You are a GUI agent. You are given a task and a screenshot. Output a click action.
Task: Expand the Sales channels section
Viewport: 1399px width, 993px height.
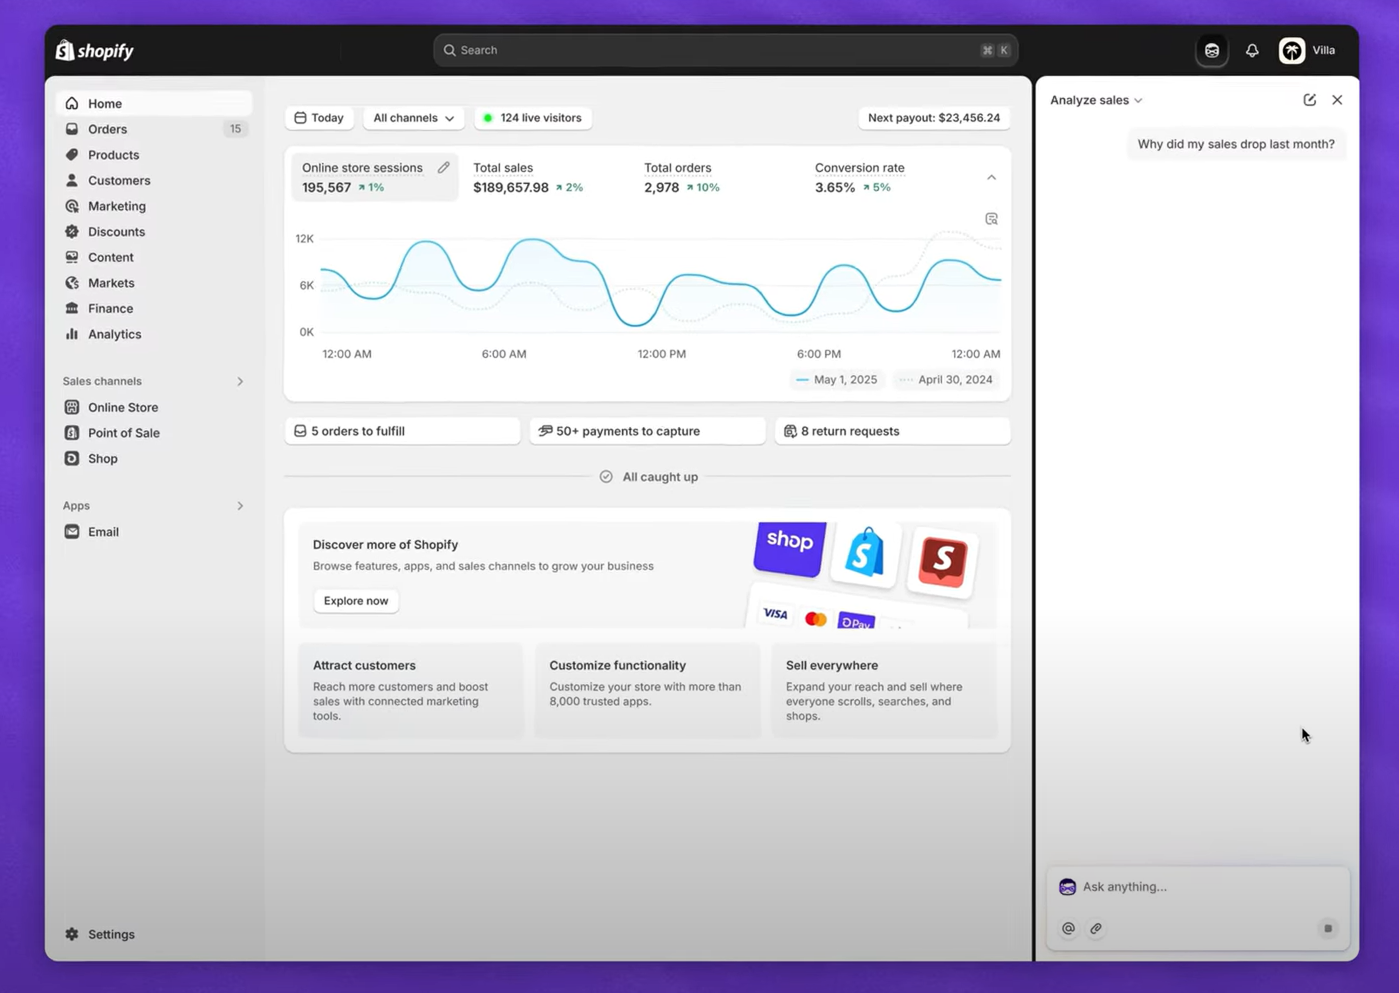coord(240,381)
